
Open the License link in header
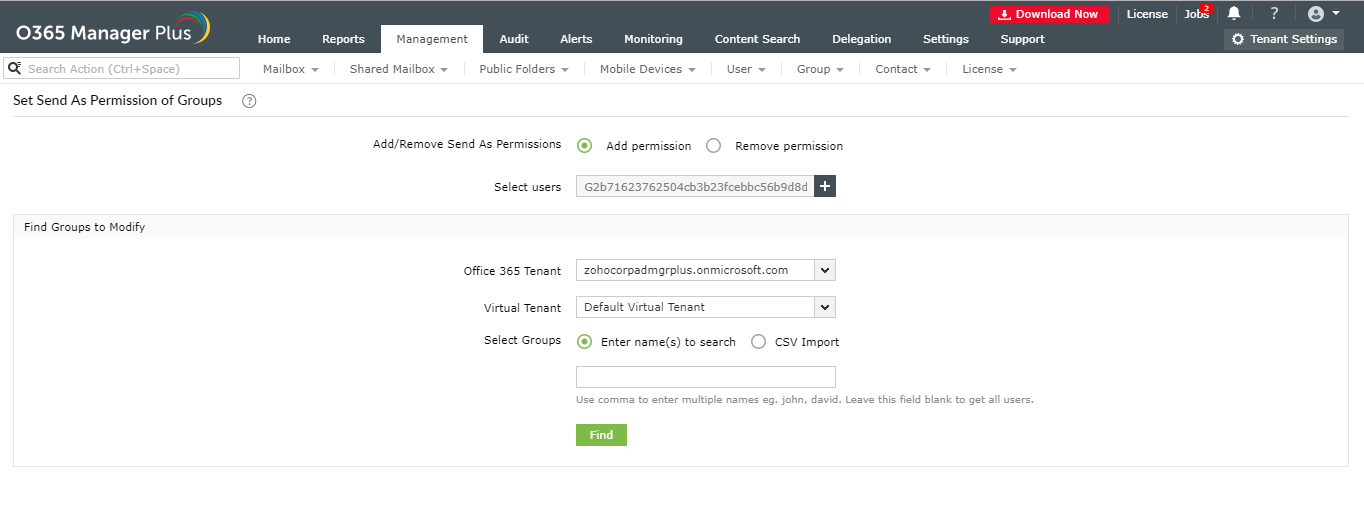click(x=1147, y=14)
